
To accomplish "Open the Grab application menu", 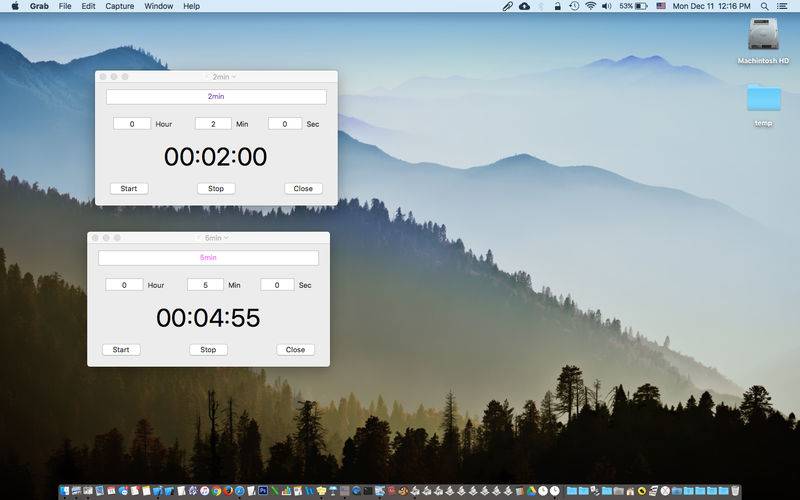I will pyautogui.click(x=39, y=6).
